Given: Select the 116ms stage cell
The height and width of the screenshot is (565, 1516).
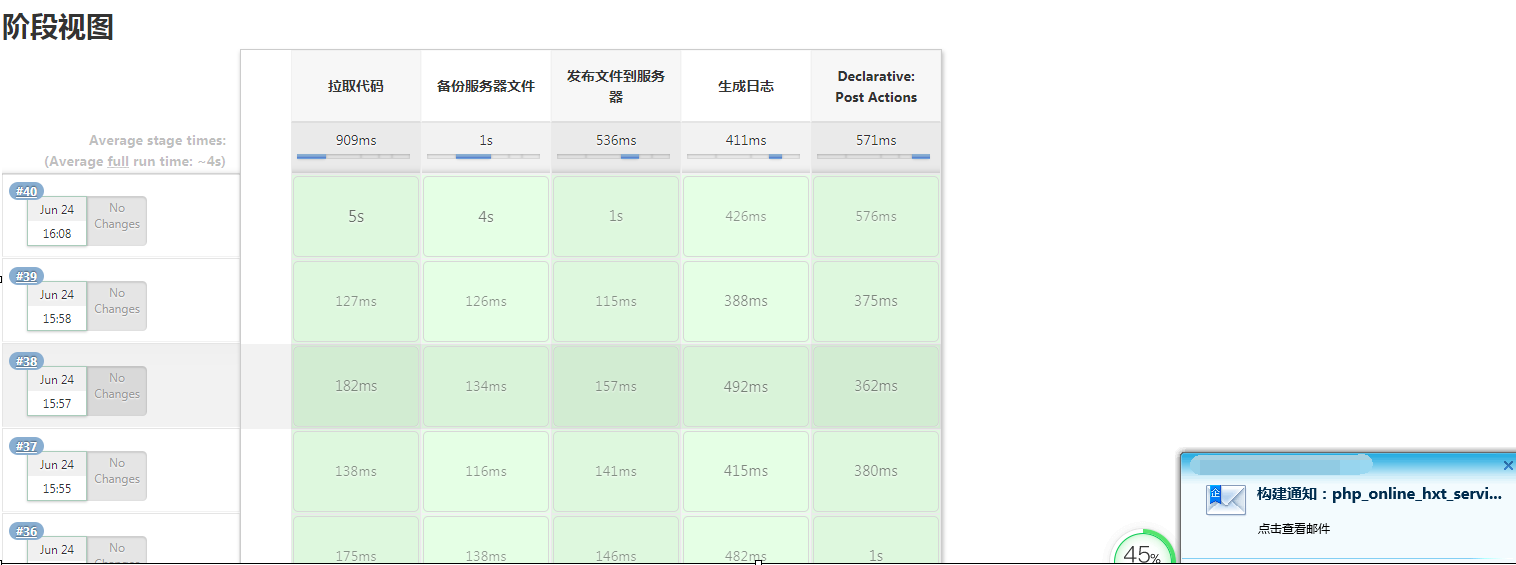Looking at the screenshot, I should tap(486, 471).
